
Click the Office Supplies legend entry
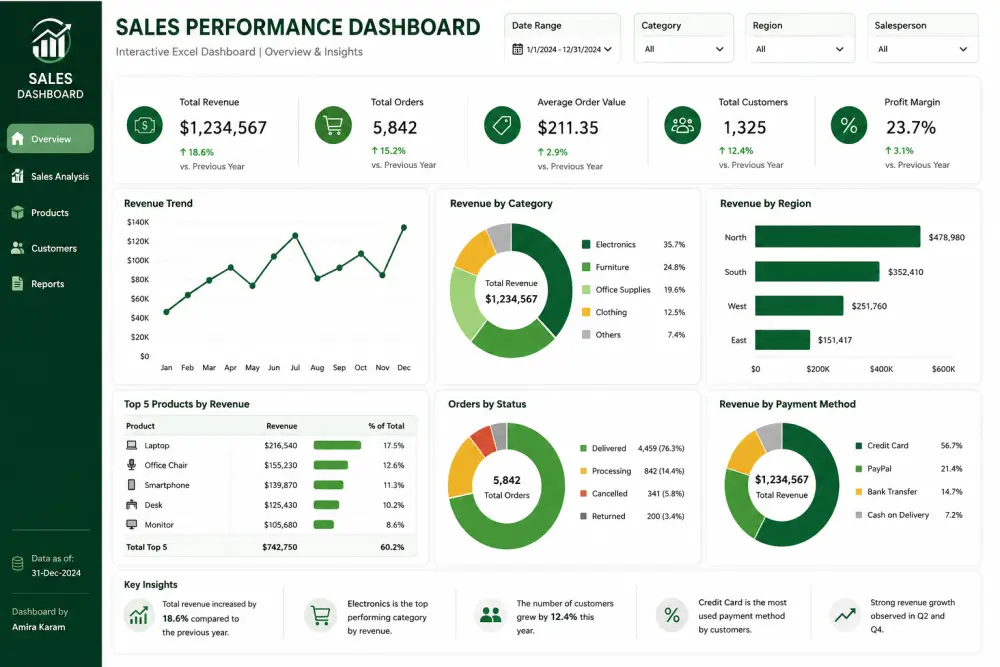(x=633, y=290)
